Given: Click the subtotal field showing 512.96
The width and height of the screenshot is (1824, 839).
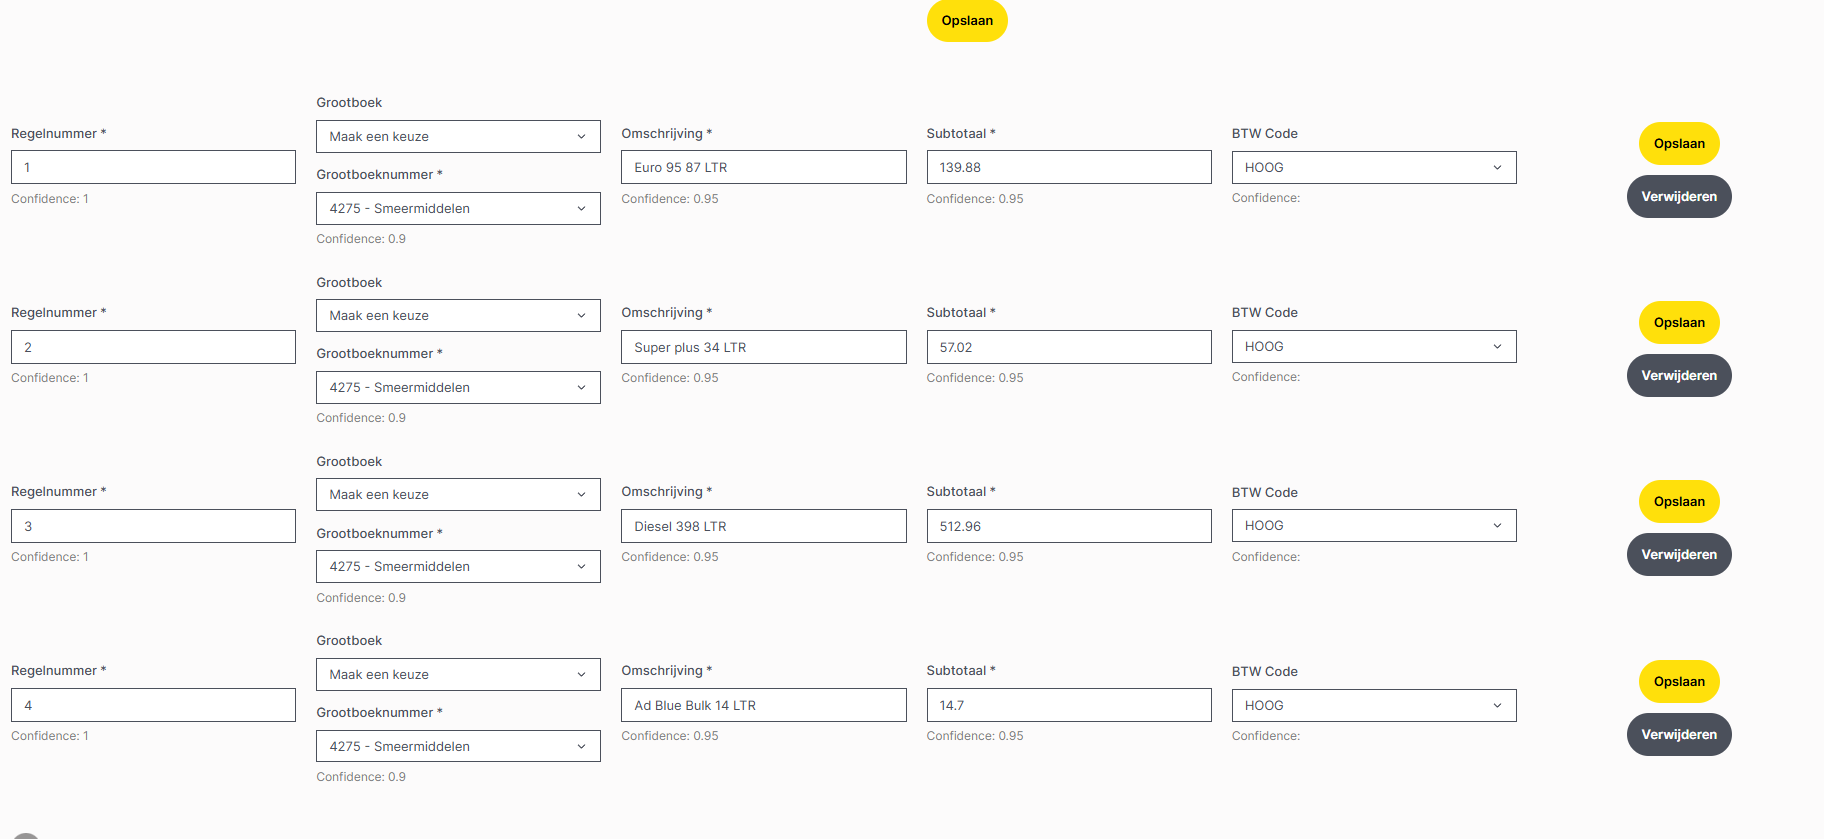Looking at the screenshot, I should pos(1068,527).
